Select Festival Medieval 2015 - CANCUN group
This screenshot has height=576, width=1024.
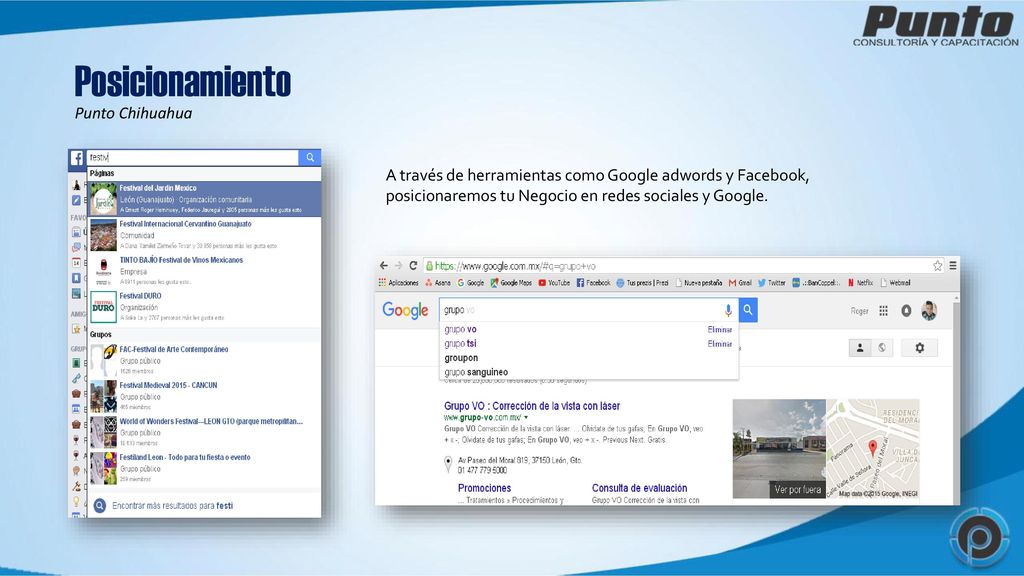tap(204, 396)
